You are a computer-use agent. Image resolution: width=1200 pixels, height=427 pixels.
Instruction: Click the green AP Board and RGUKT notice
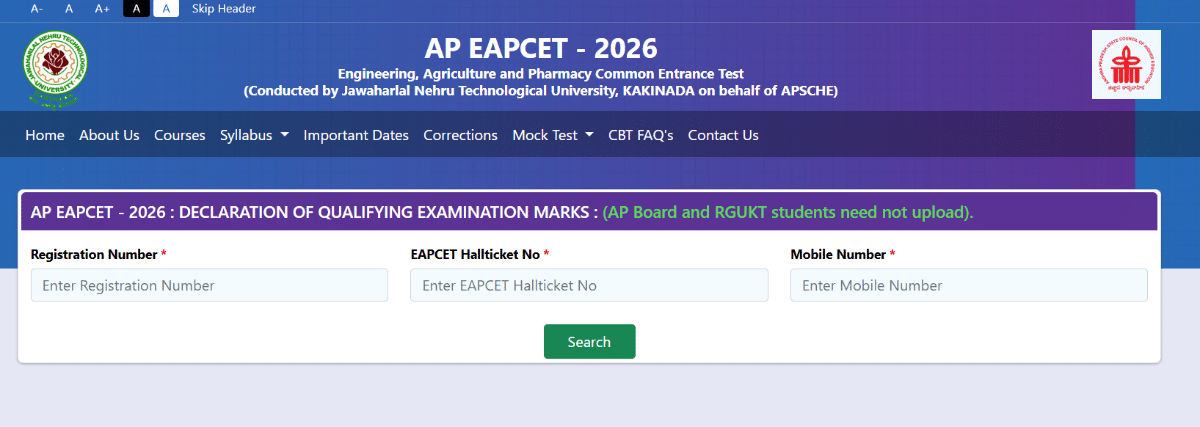pos(788,212)
